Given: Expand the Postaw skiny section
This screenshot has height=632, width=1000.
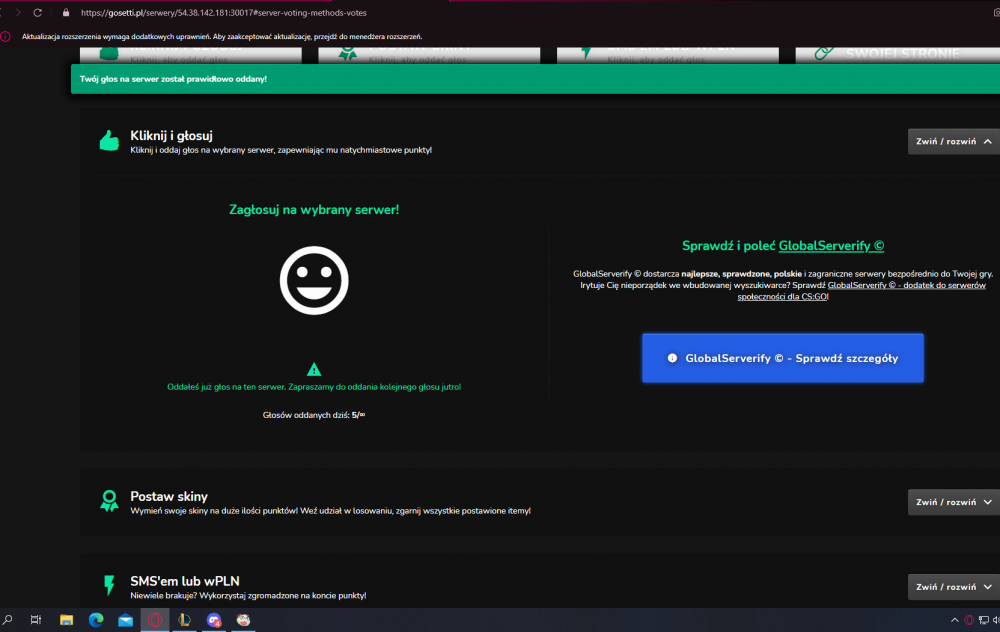Looking at the screenshot, I should (x=953, y=503).
